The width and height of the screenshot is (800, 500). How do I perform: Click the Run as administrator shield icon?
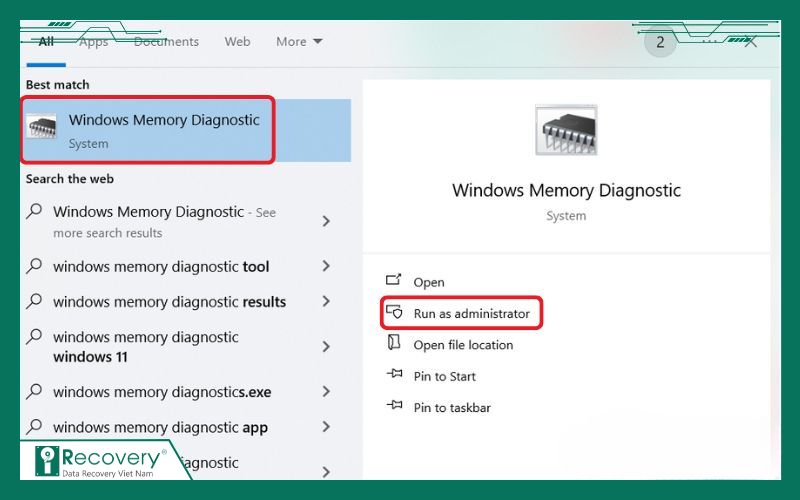tap(394, 311)
